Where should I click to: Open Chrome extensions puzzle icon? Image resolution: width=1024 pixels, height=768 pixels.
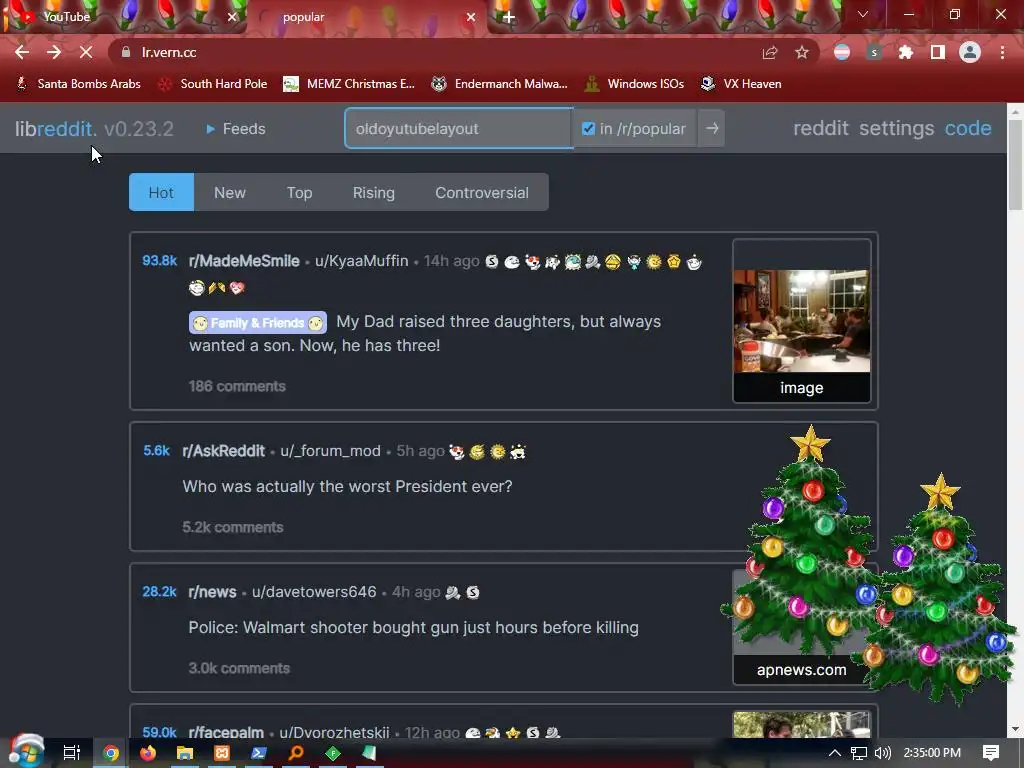click(x=906, y=52)
